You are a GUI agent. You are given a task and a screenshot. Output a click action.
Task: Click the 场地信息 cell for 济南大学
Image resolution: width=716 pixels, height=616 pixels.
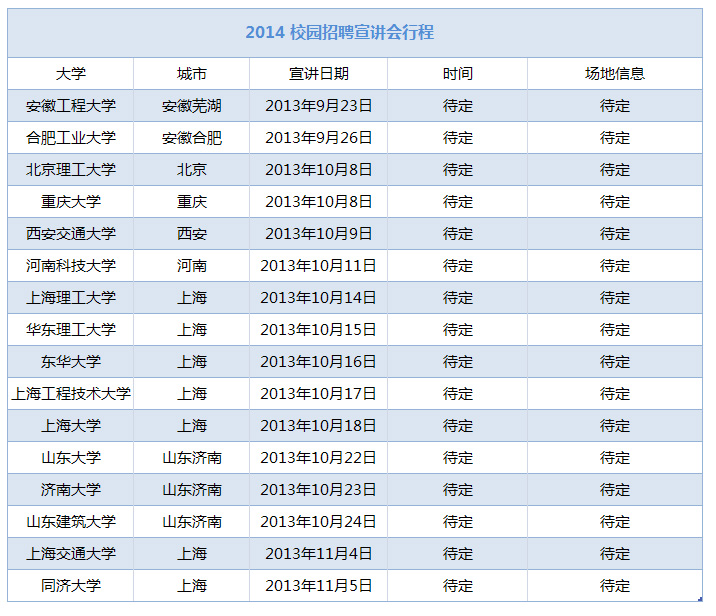pyautogui.click(x=615, y=490)
